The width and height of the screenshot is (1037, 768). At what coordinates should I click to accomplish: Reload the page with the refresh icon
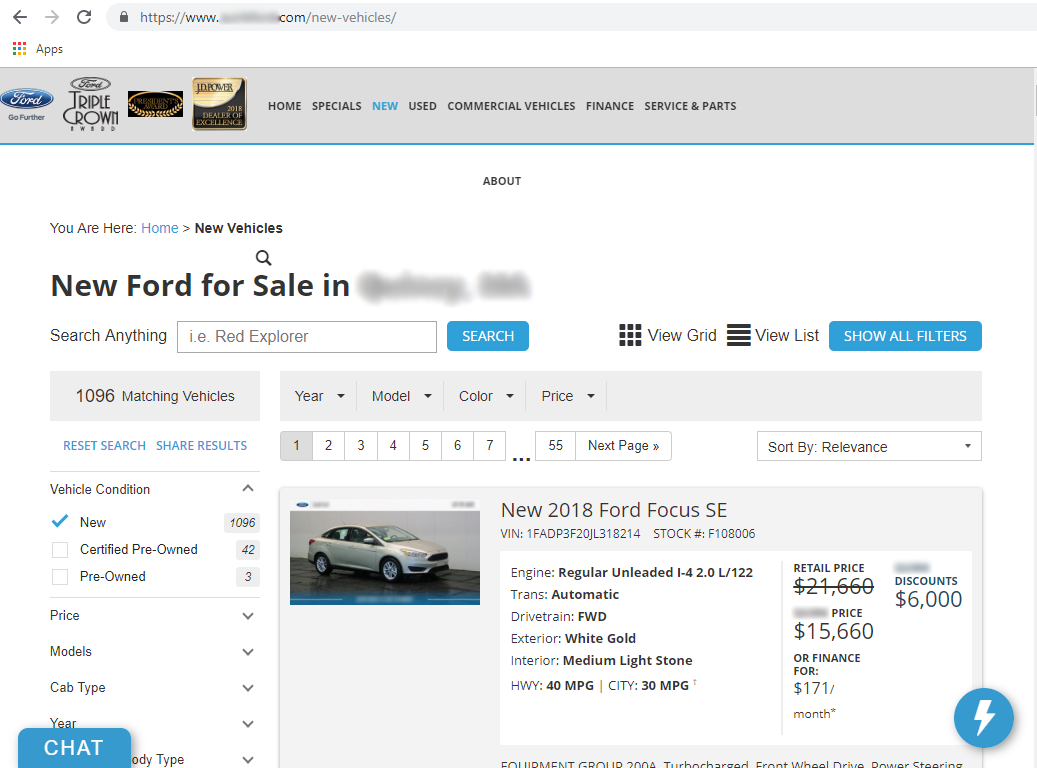click(x=84, y=17)
